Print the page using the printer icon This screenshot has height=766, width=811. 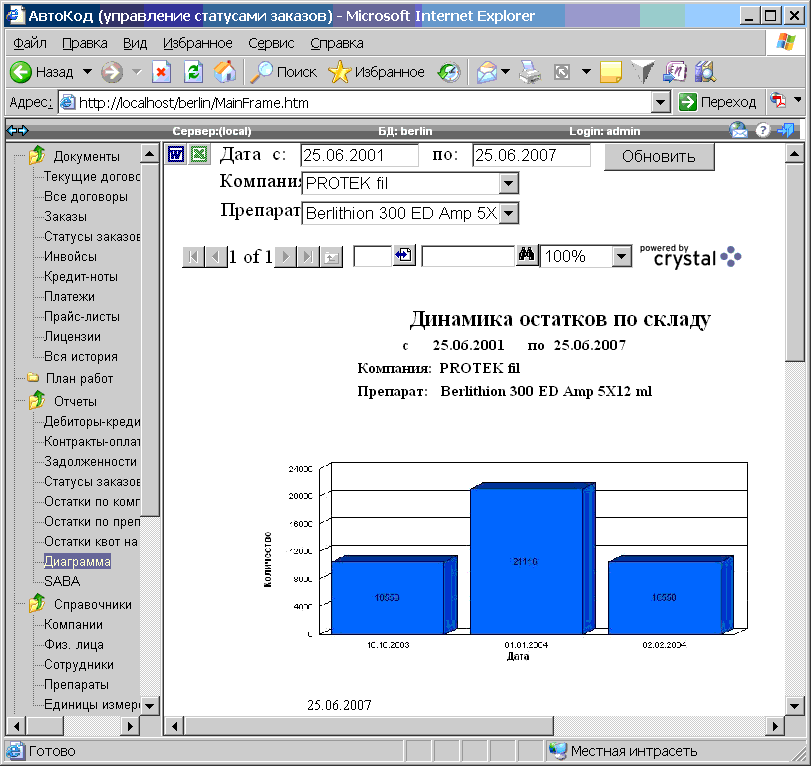pos(530,72)
